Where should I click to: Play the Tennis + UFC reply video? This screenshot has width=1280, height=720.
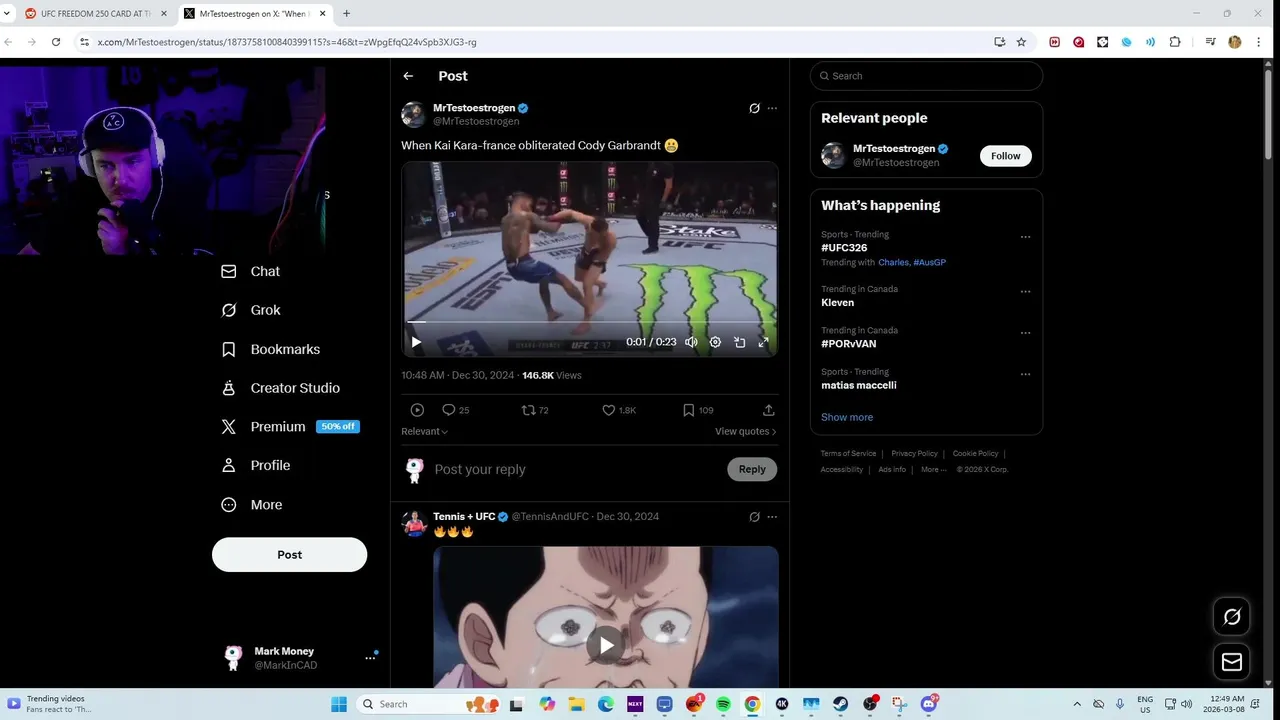(606, 645)
